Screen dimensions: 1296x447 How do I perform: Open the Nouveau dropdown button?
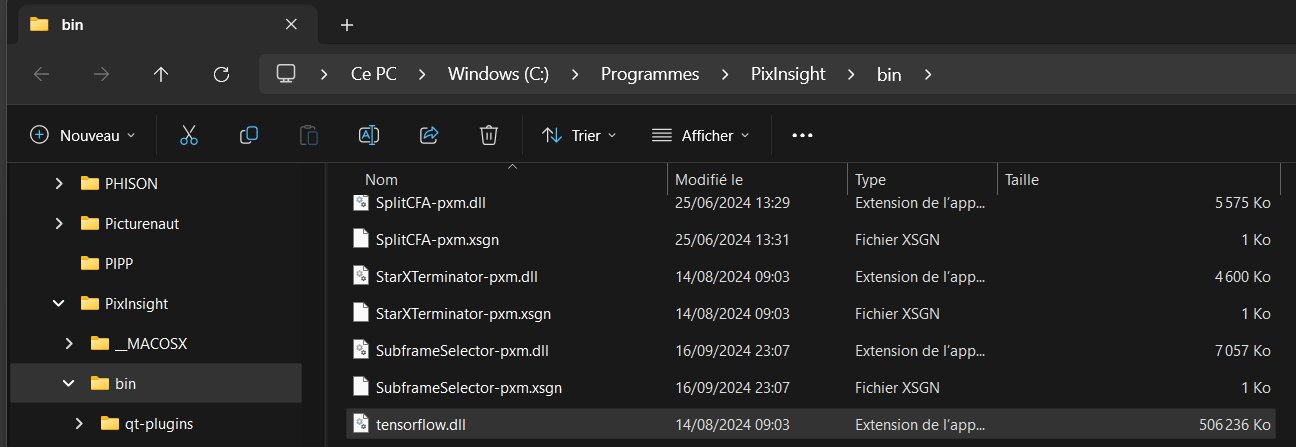pos(83,135)
